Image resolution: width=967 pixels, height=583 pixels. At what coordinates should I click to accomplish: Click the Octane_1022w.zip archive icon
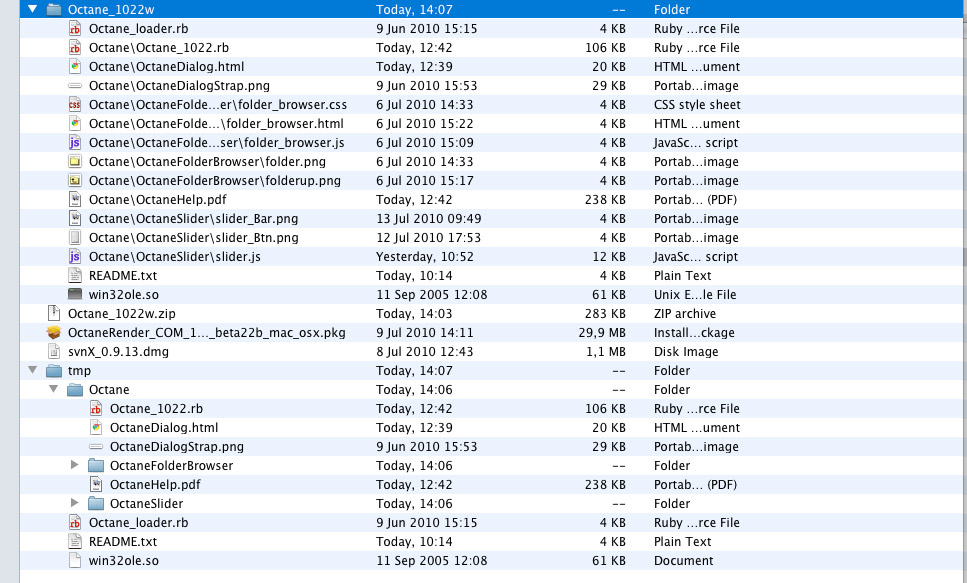[x=54, y=313]
